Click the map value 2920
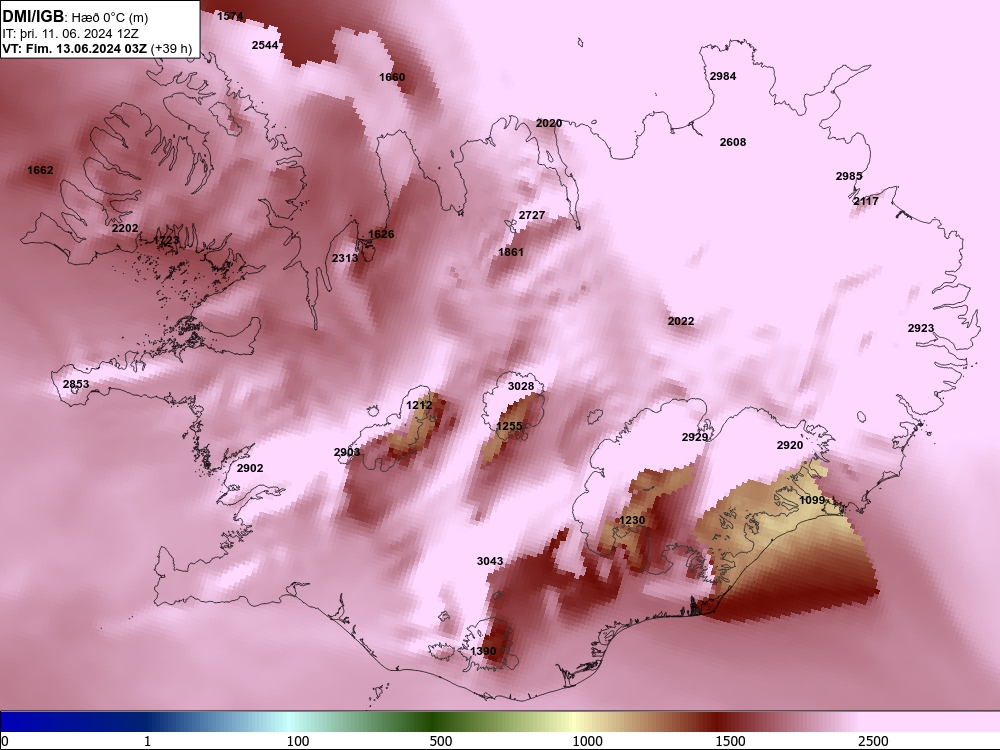 coord(790,445)
